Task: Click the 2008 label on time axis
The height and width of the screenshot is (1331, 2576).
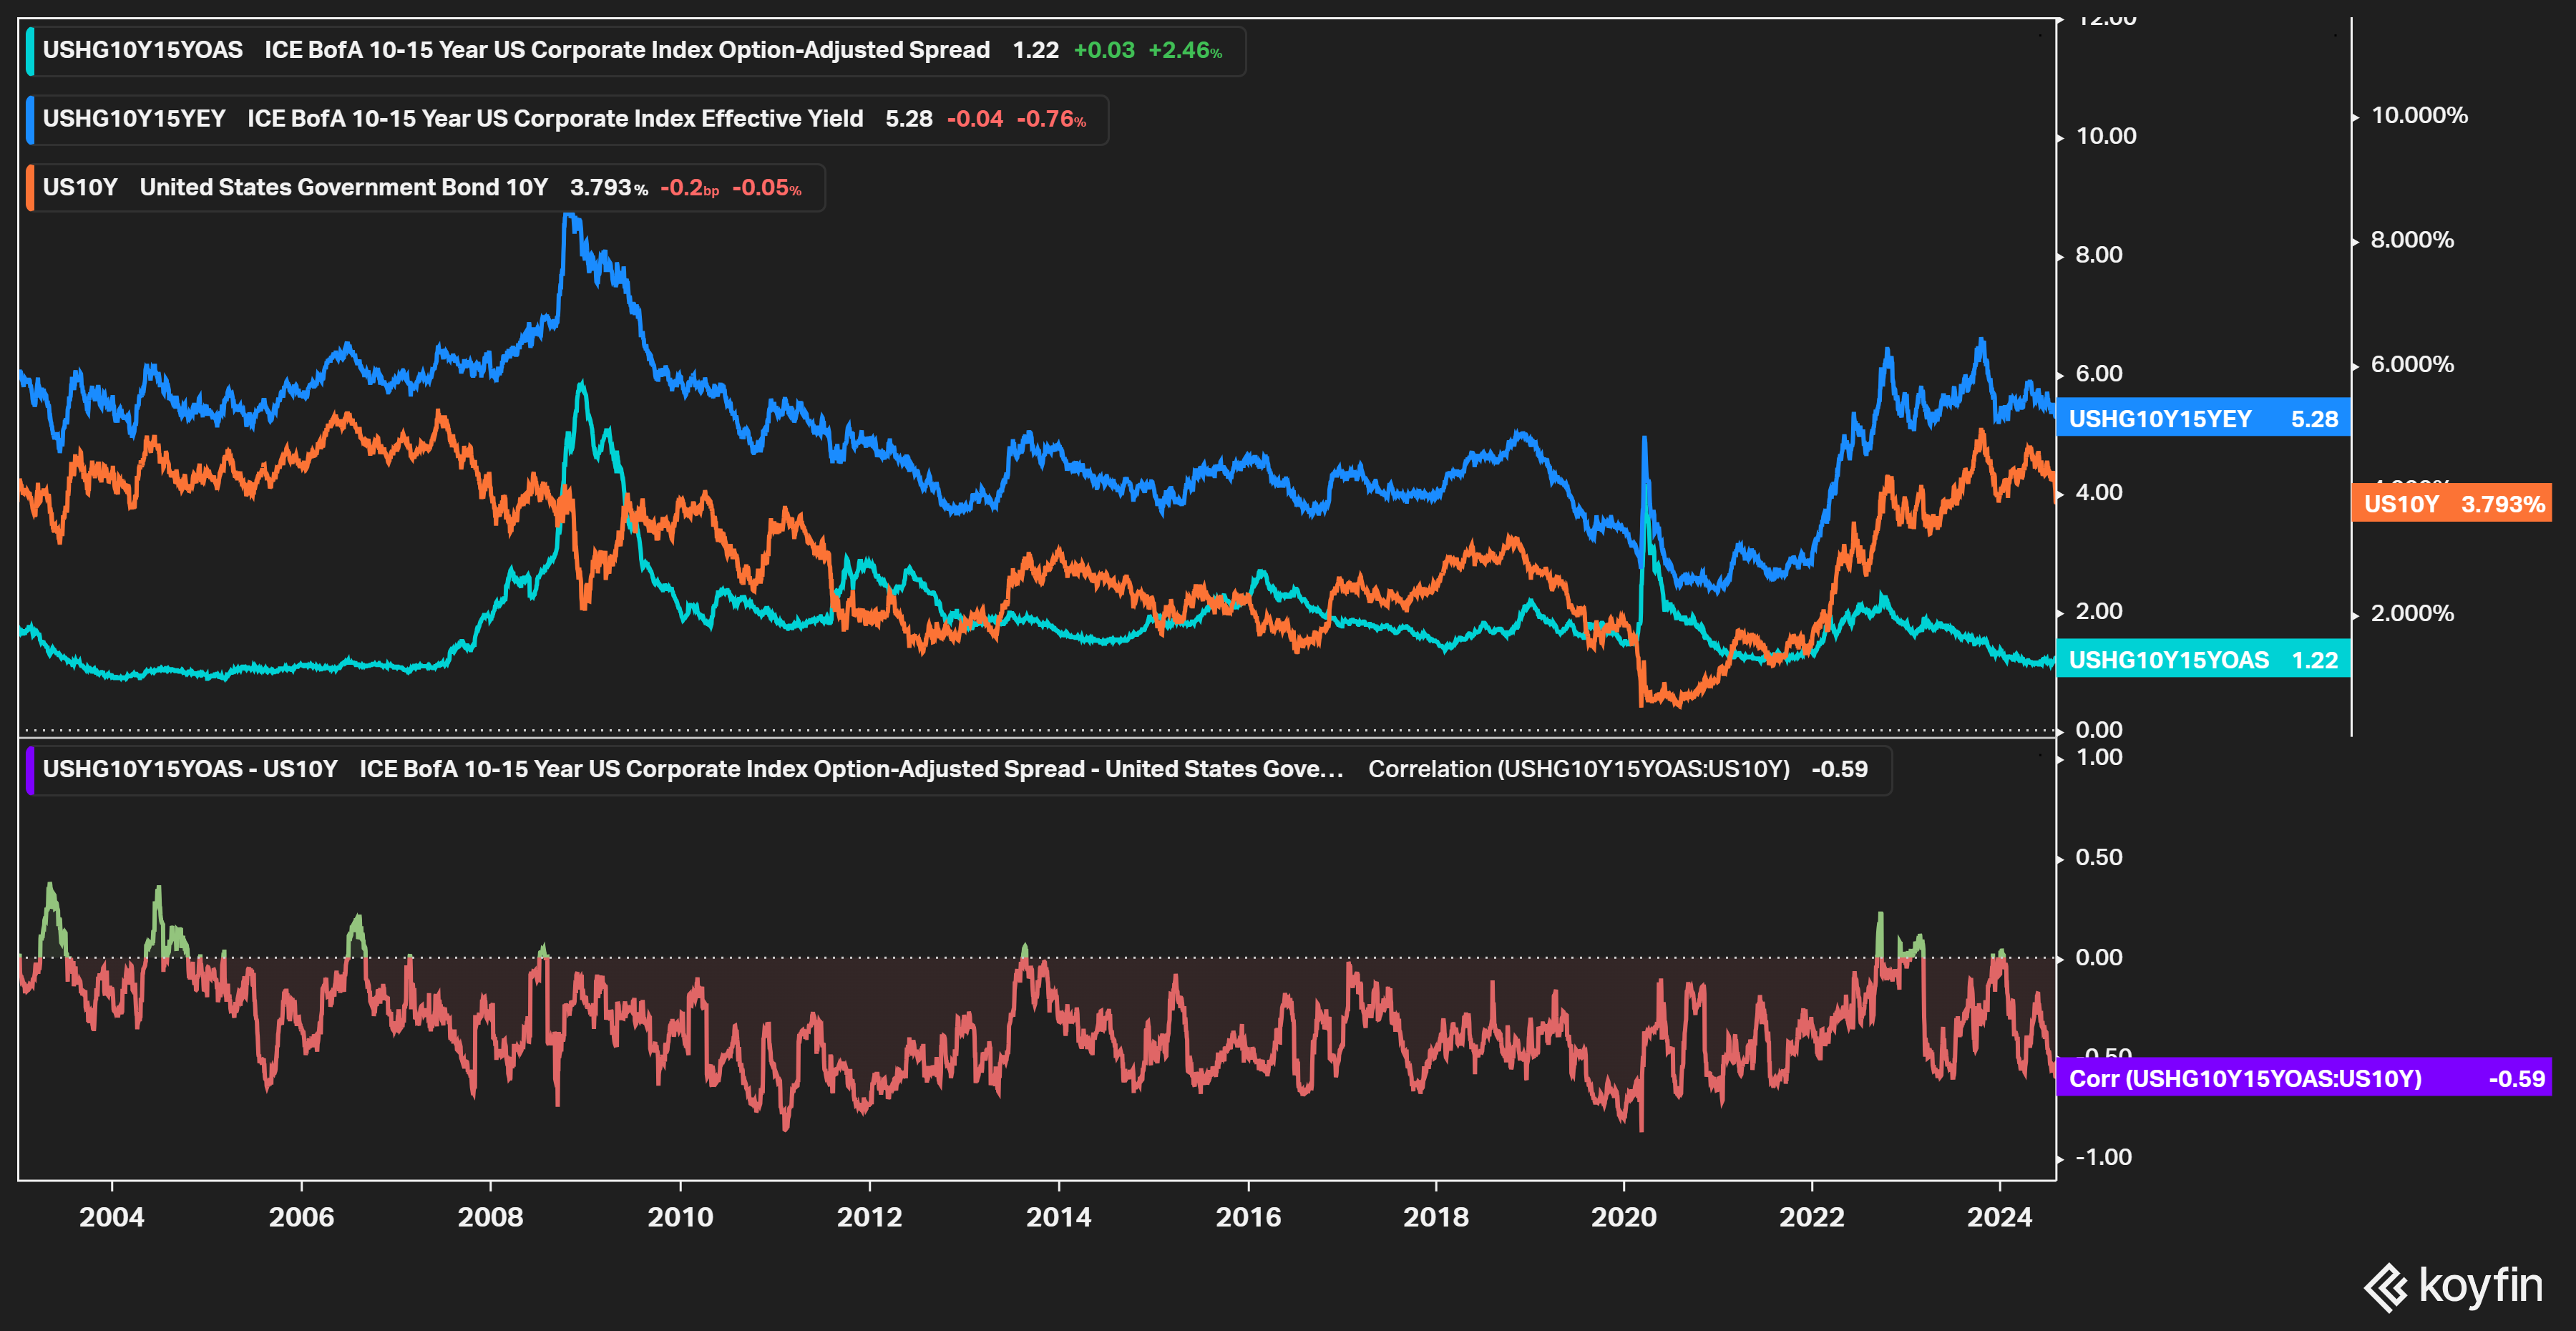Action: click(x=490, y=1217)
